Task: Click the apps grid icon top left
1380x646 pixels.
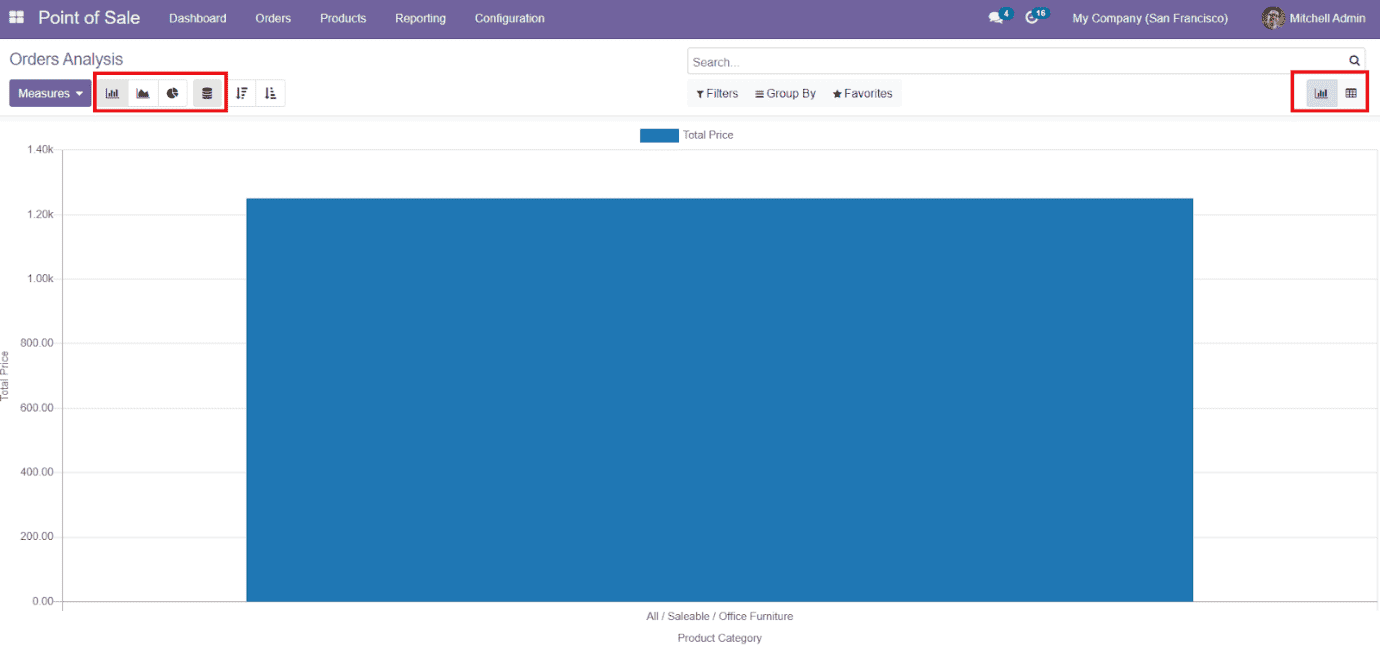Action: (x=15, y=17)
